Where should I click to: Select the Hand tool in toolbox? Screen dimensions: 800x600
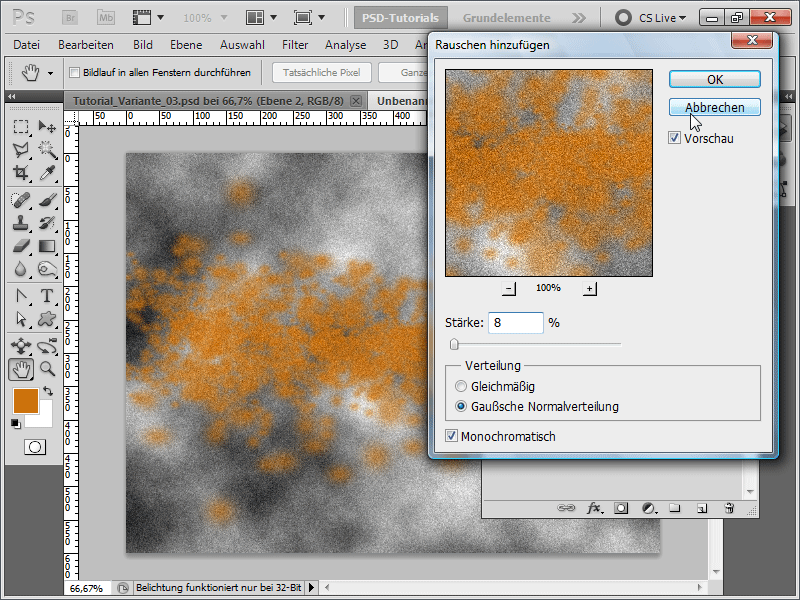pyautogui.click(x=21, y=369)
